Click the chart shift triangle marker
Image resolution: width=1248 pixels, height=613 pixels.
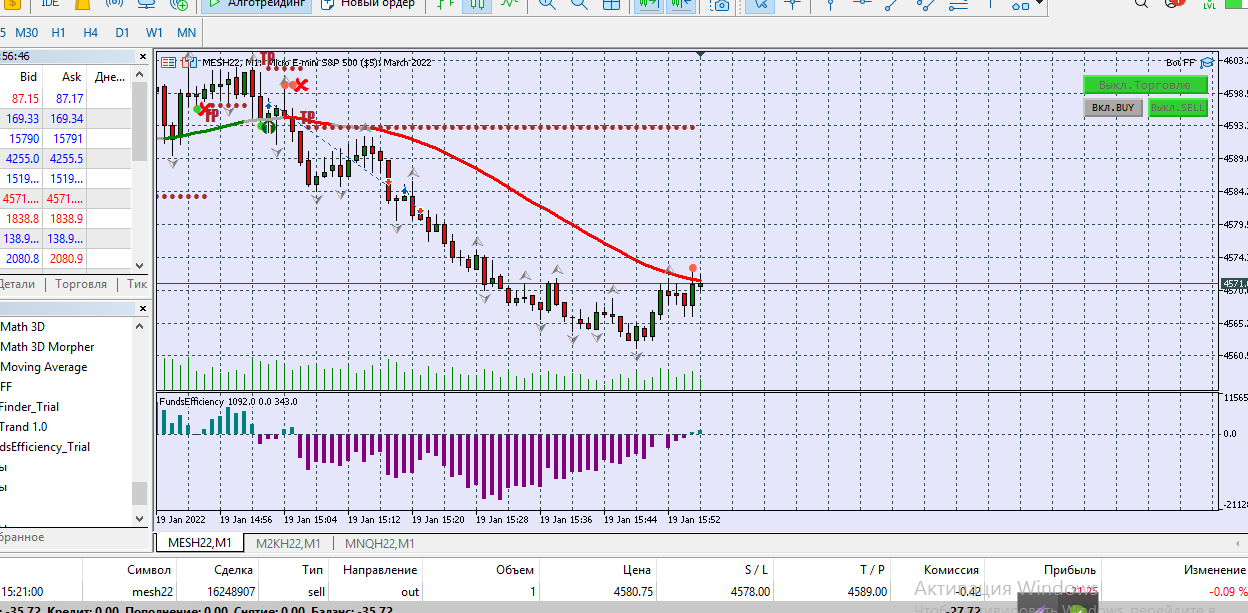(x=700, y=53)
